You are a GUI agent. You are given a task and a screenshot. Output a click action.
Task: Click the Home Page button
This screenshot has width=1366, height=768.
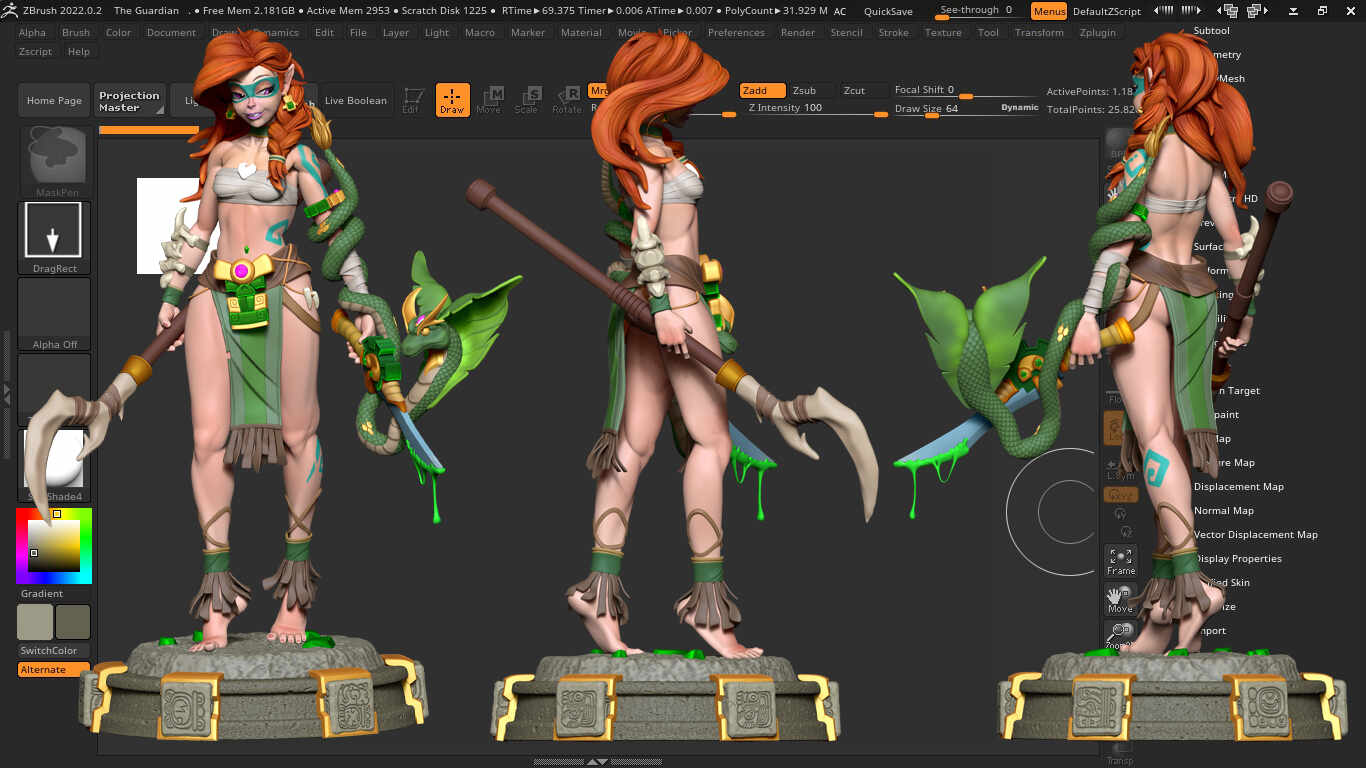coord(55,100)
